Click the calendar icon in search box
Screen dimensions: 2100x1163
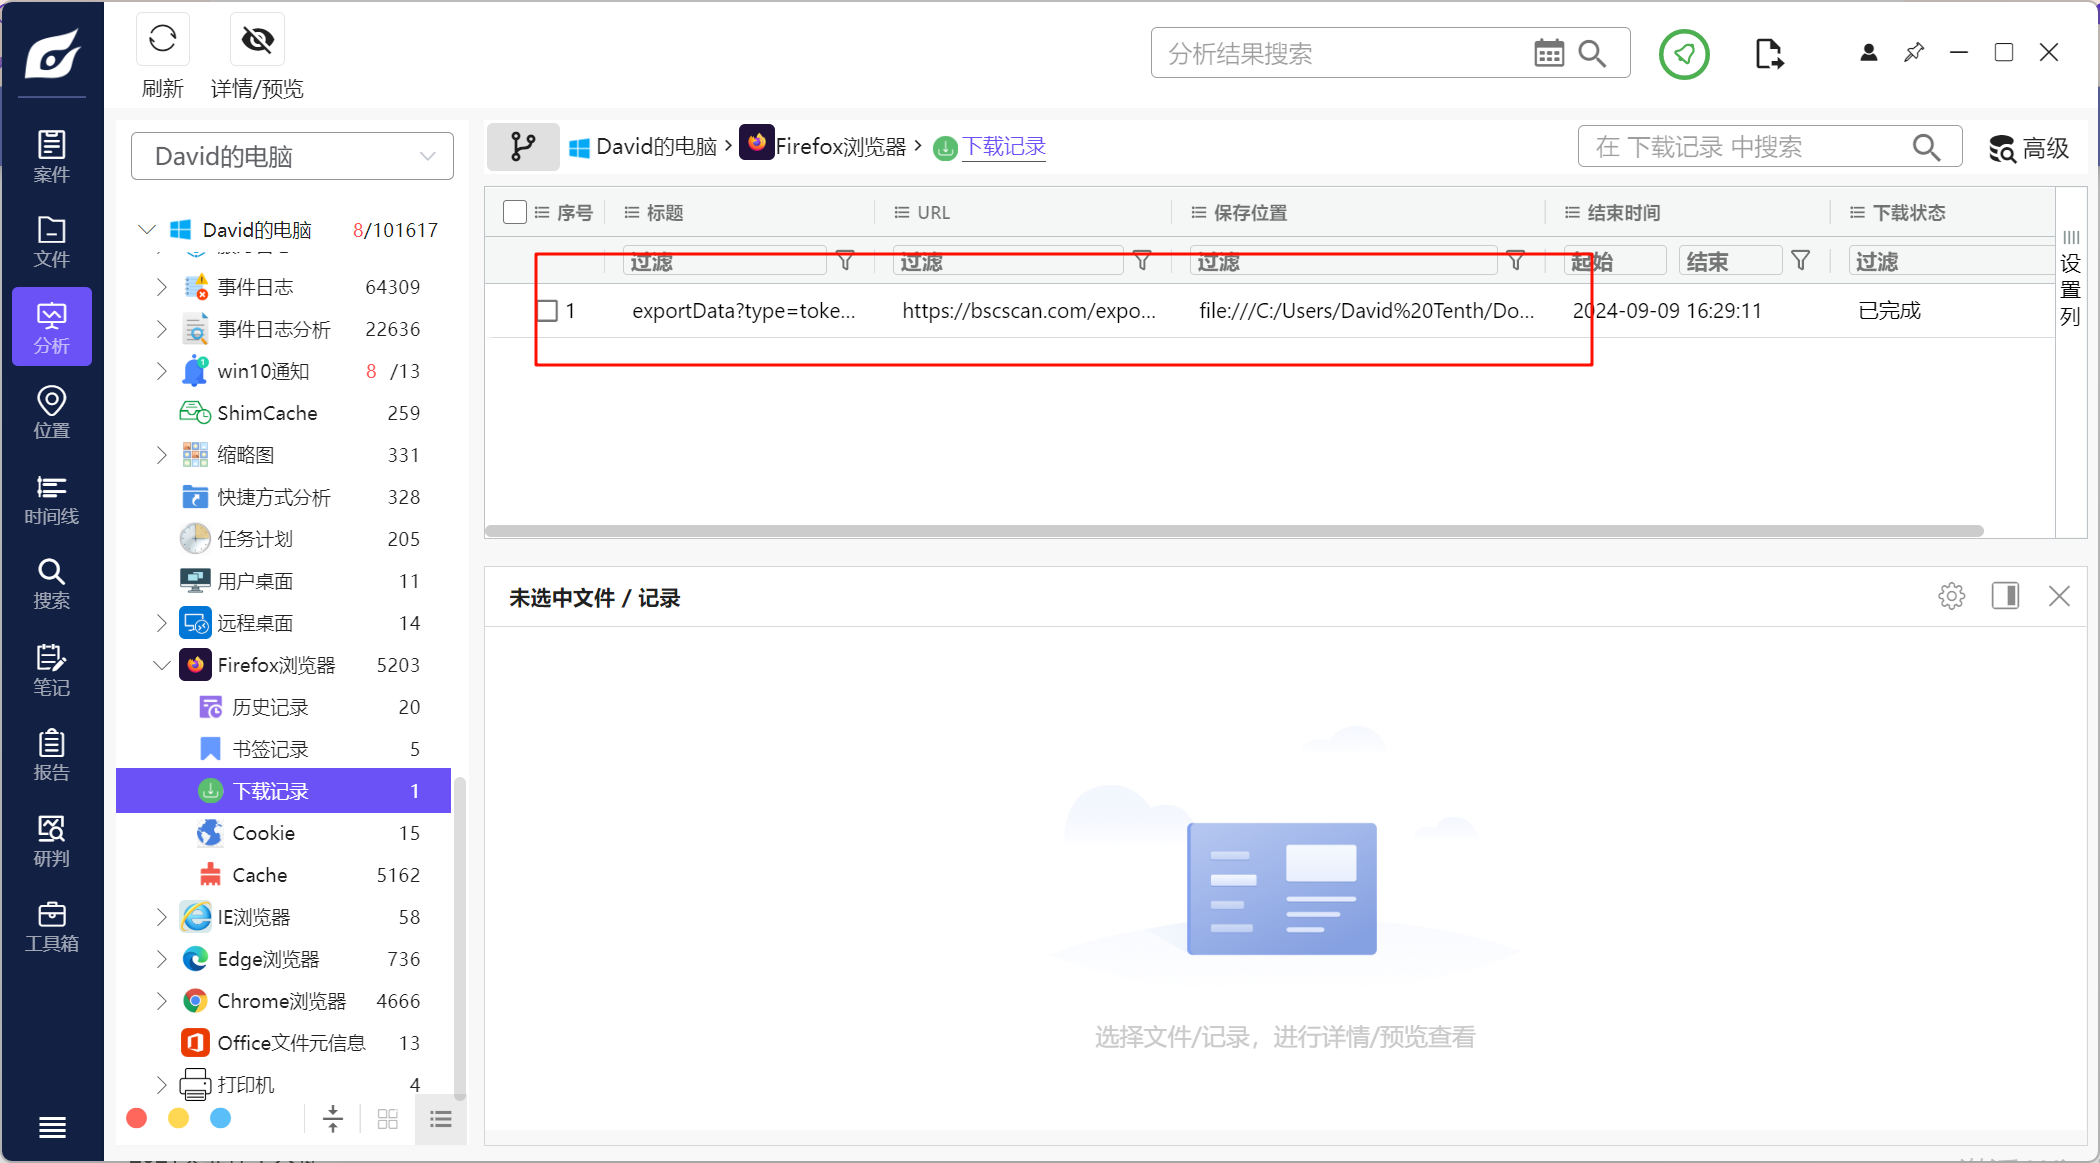[1548, 54]
